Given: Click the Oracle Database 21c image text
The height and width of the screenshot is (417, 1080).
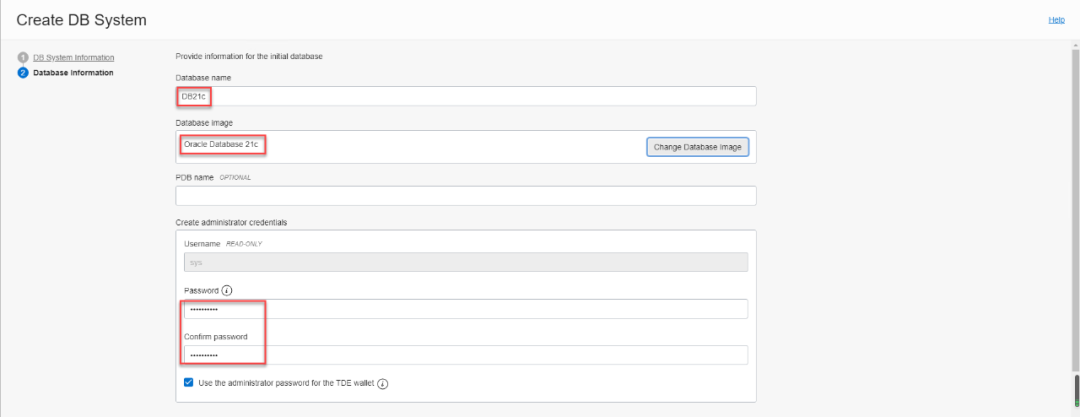Looking at the screenshot, I should click(x=221, y=145).
